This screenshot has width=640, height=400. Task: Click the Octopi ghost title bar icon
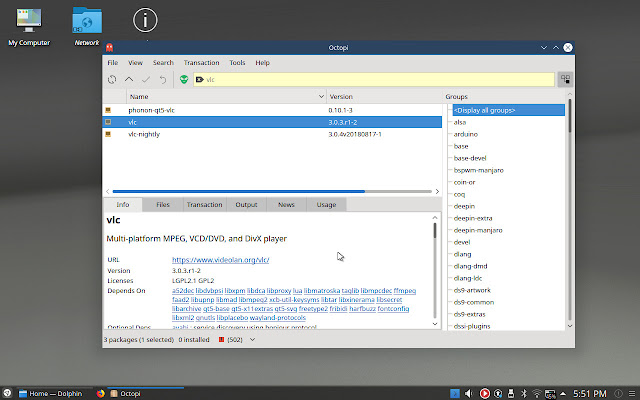click(x=109, y=47)
